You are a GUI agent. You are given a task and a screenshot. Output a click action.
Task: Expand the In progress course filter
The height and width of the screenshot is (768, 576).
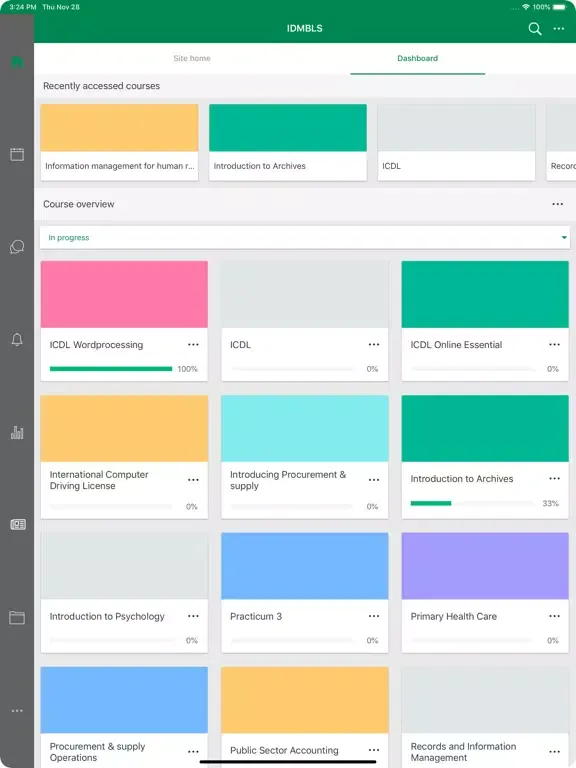tap(305, 238)
